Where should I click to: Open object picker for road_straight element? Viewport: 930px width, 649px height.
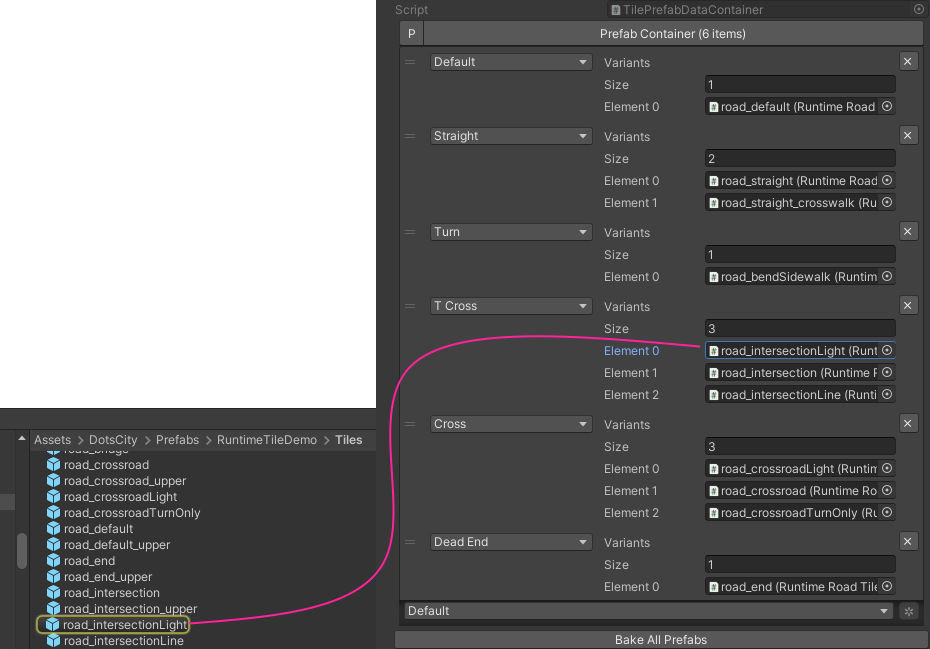(x=887, y=180)
